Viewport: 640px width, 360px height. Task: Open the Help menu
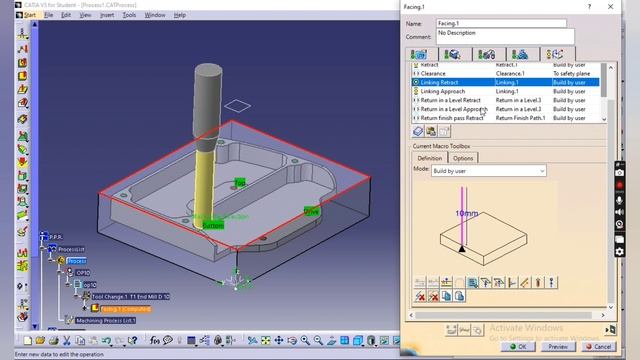180,15
